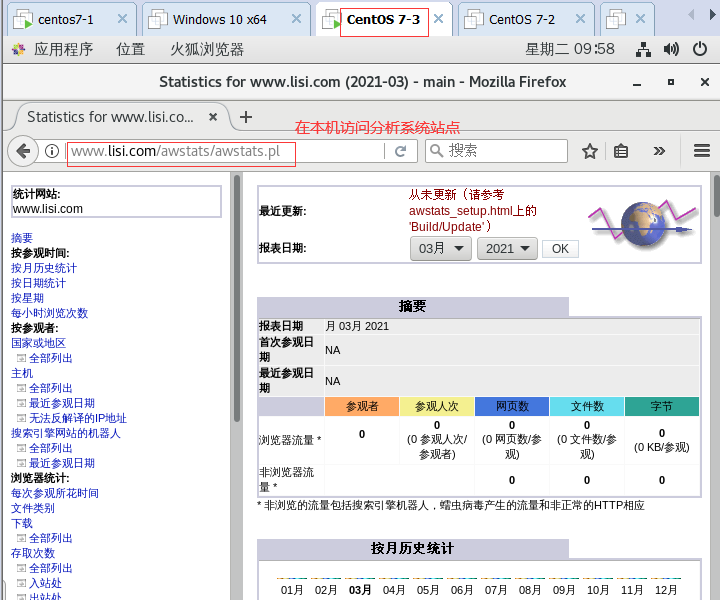Bookmark this page with the star icon
The image size is (720, 600).
click(590, 151)
